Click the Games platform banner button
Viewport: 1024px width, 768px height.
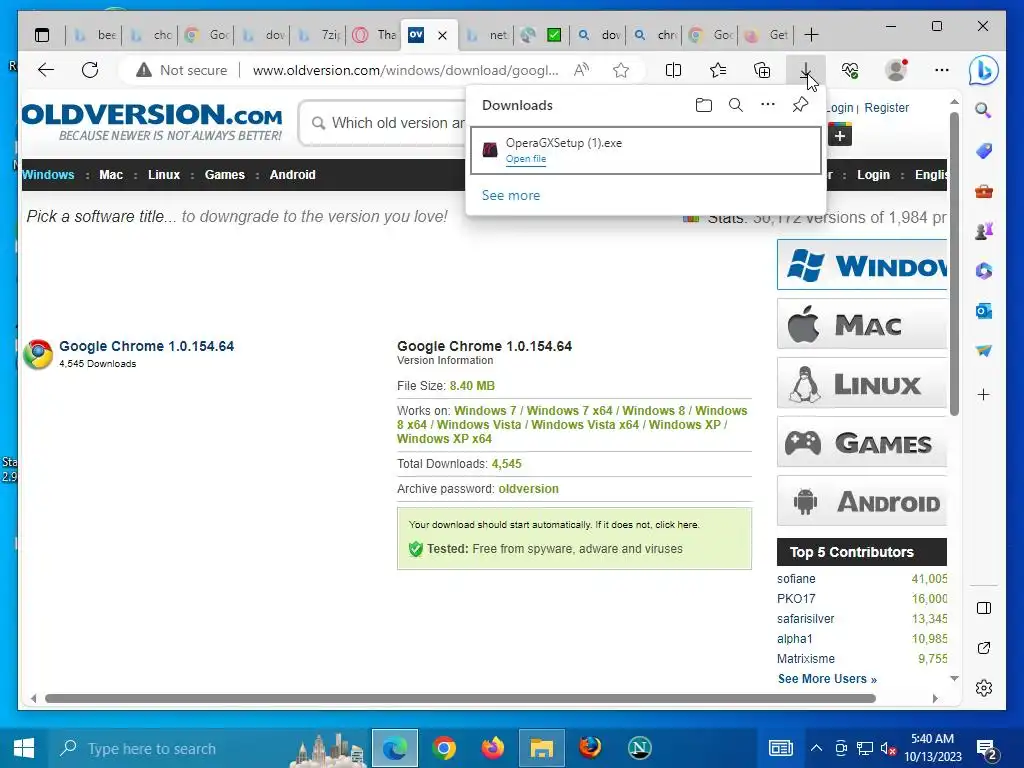pos(862,442)
